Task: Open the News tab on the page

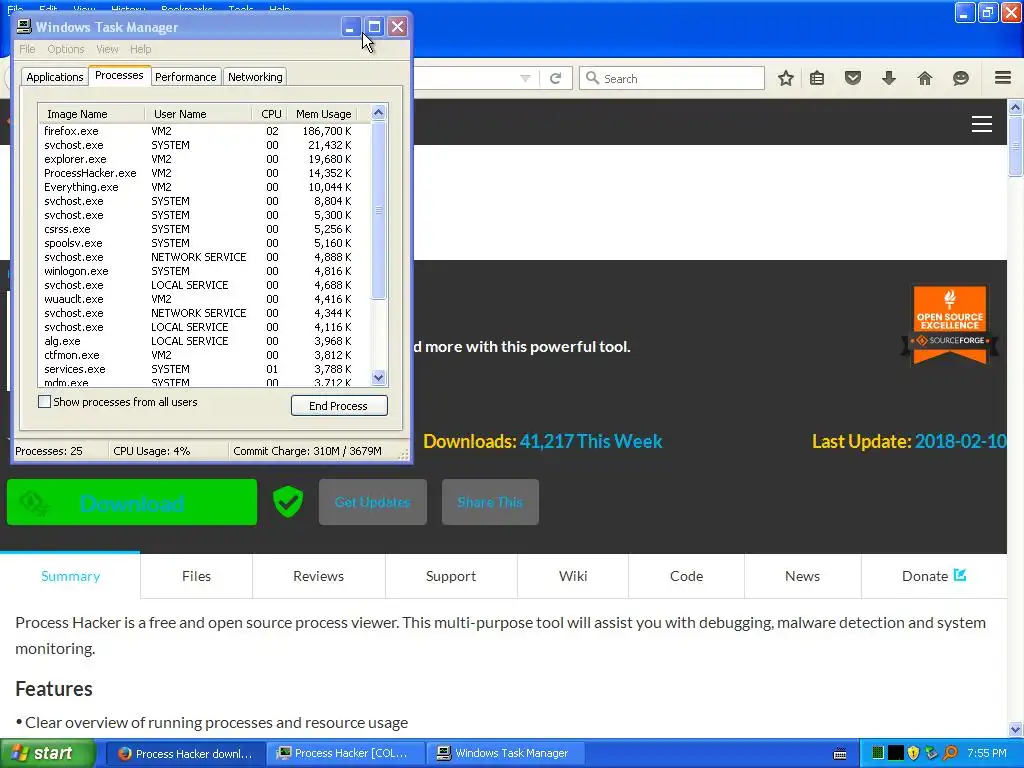Action: pyautogui.click(x=803, y=576)
